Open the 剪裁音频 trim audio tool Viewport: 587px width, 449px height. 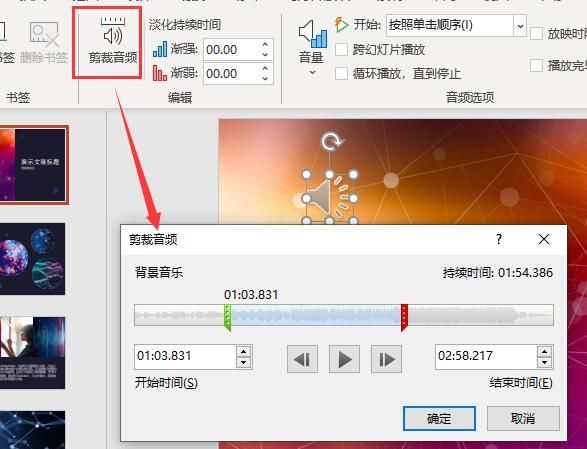112,41
